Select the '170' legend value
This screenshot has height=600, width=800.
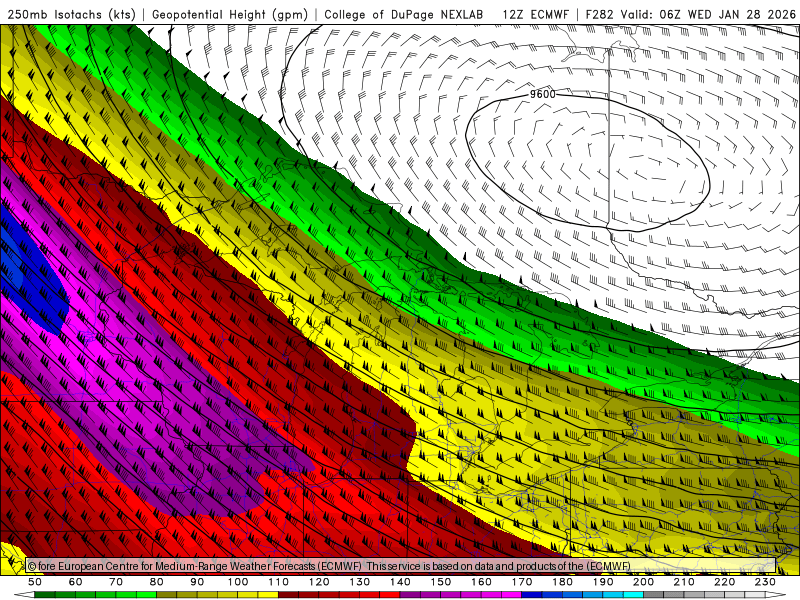522,582
